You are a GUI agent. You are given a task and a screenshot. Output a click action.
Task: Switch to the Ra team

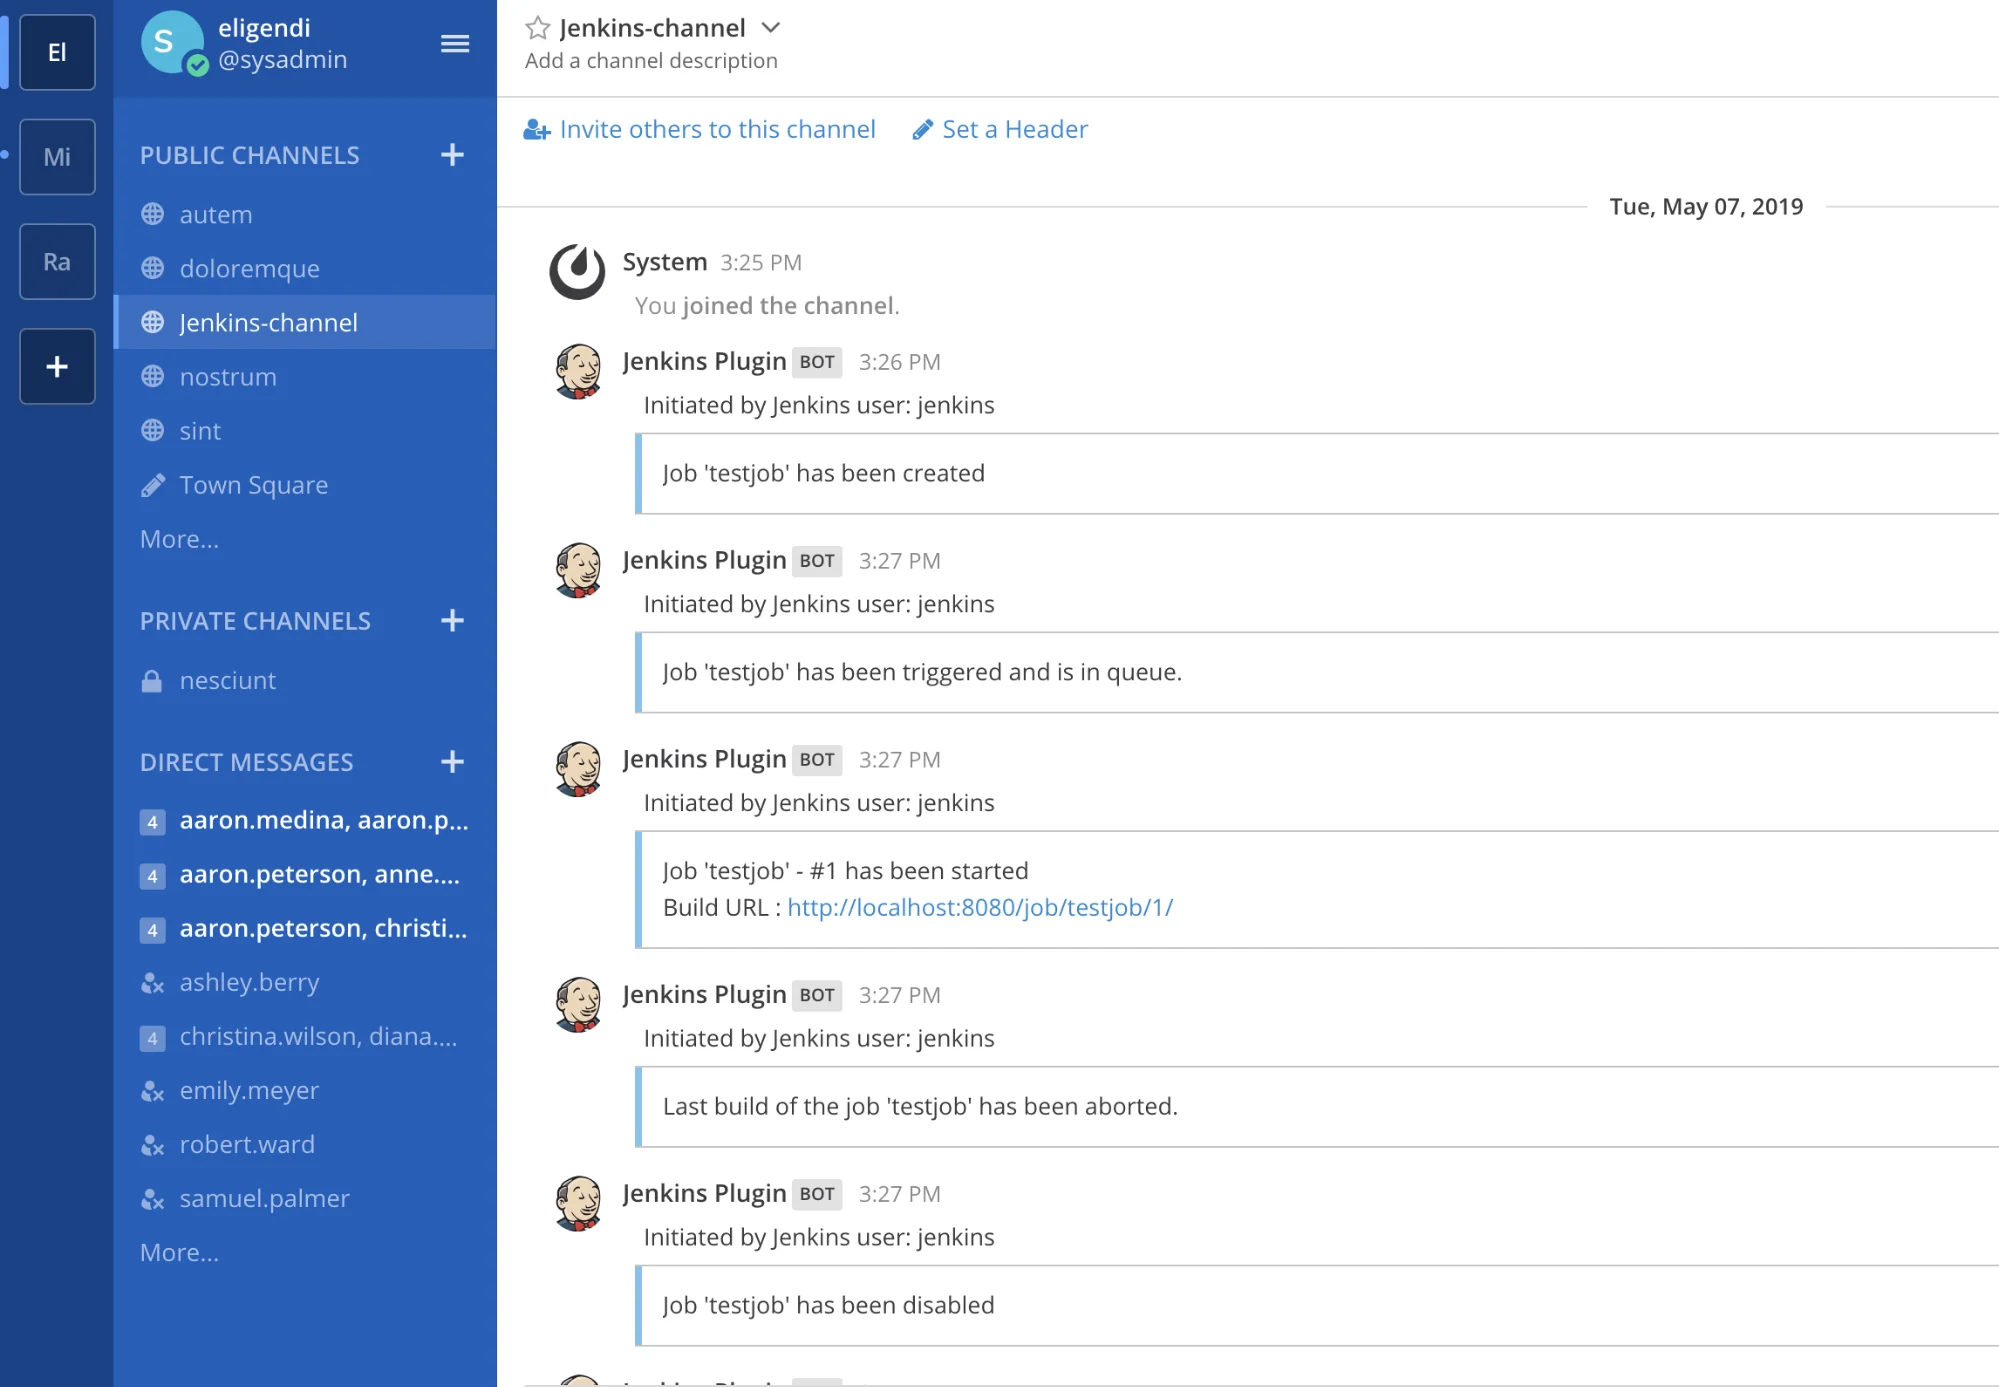(57, 262)
